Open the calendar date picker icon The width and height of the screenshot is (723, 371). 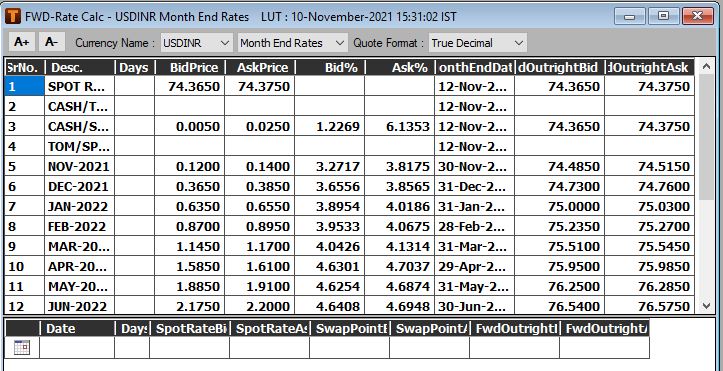(x=22, y=347)
